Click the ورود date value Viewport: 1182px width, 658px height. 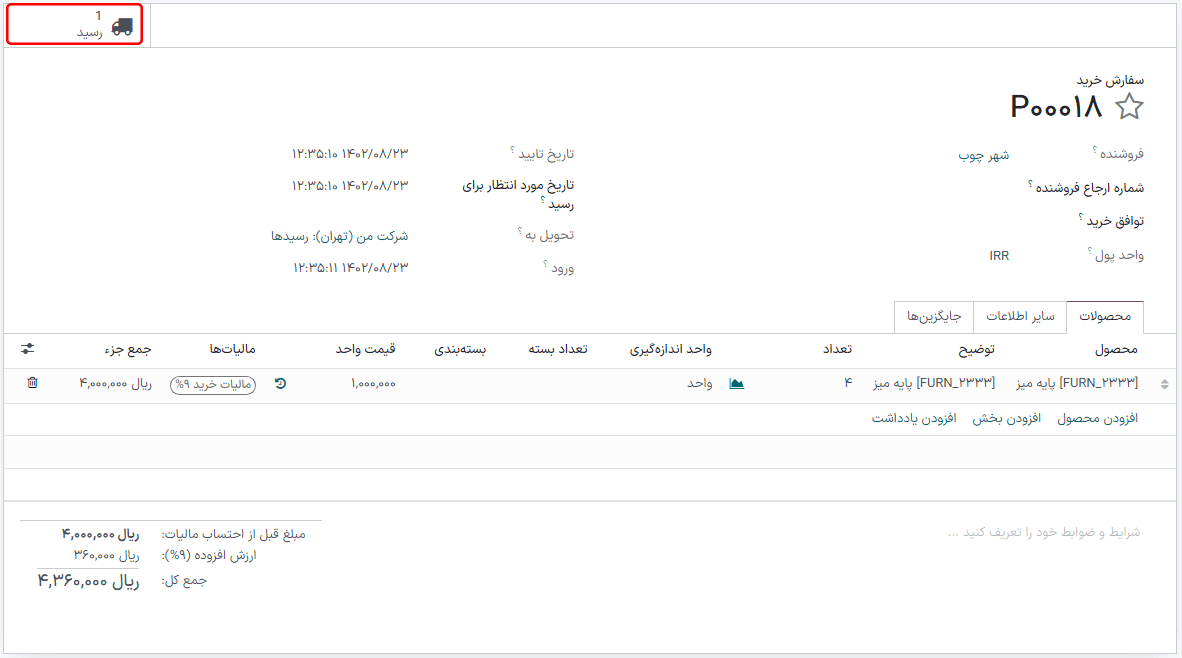click(x=350, y=268)
